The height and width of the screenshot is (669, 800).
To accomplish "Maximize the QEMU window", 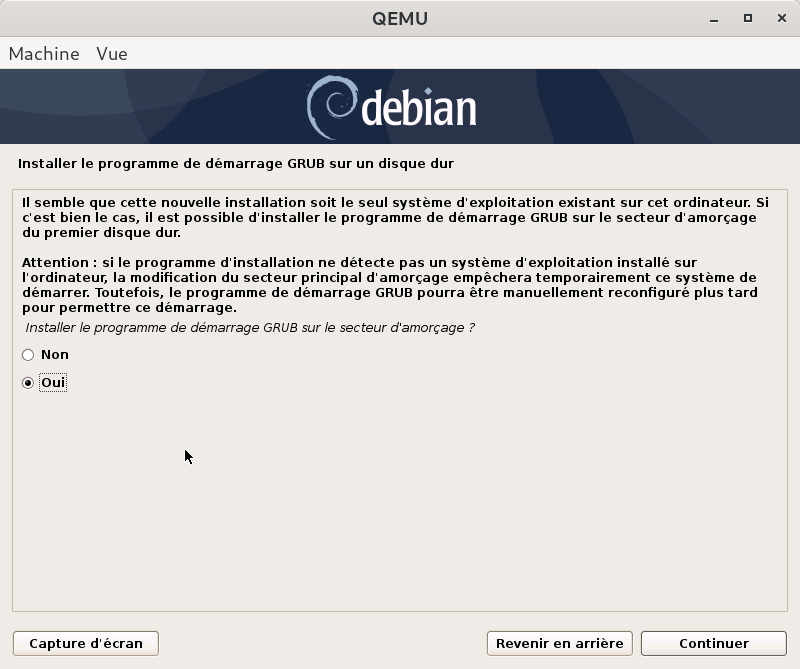I will click(x=747, y=18).
